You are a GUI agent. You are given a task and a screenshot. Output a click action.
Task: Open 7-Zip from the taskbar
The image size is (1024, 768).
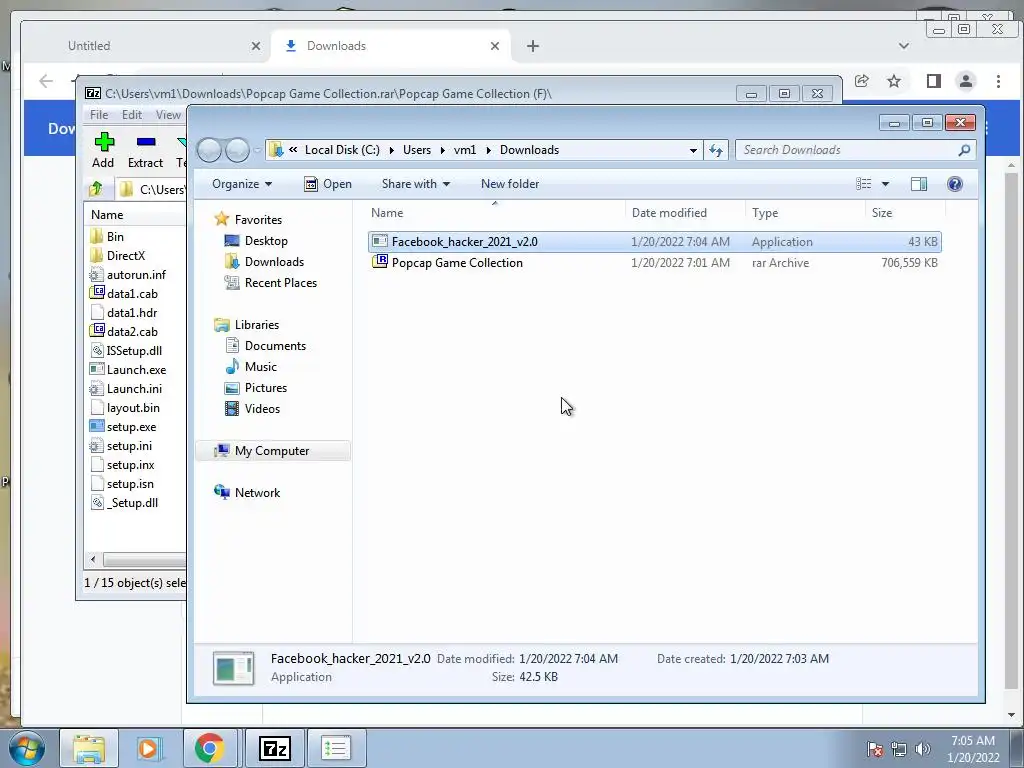274,748
